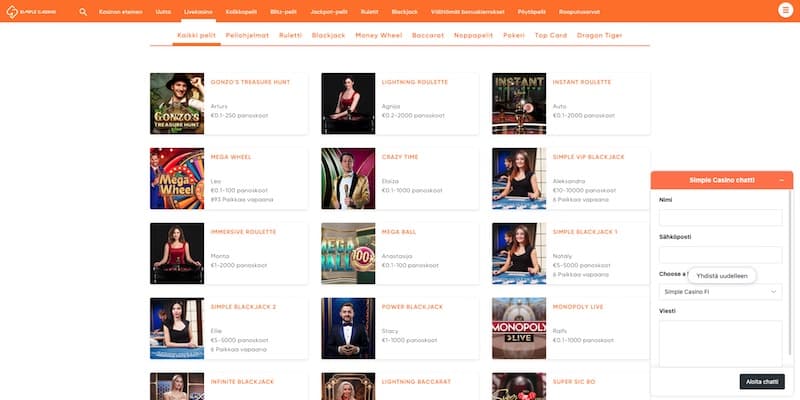Open Blitz-pelit in top navigation
The image size is (800, 400).
(284, 12)
